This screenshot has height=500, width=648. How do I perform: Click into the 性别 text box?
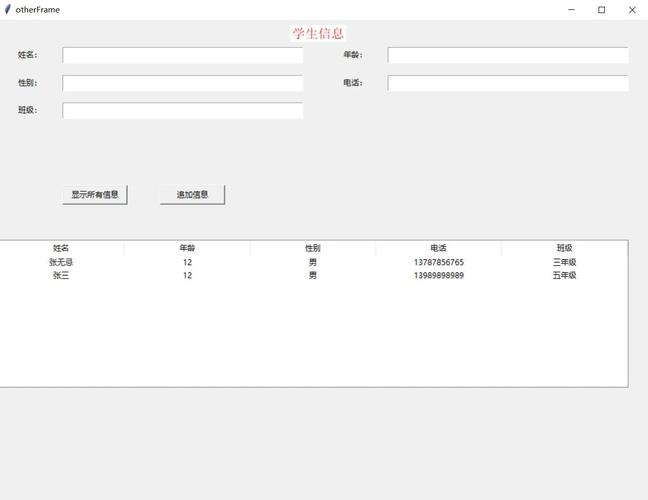pyautogui.click(x=182, y=83)
